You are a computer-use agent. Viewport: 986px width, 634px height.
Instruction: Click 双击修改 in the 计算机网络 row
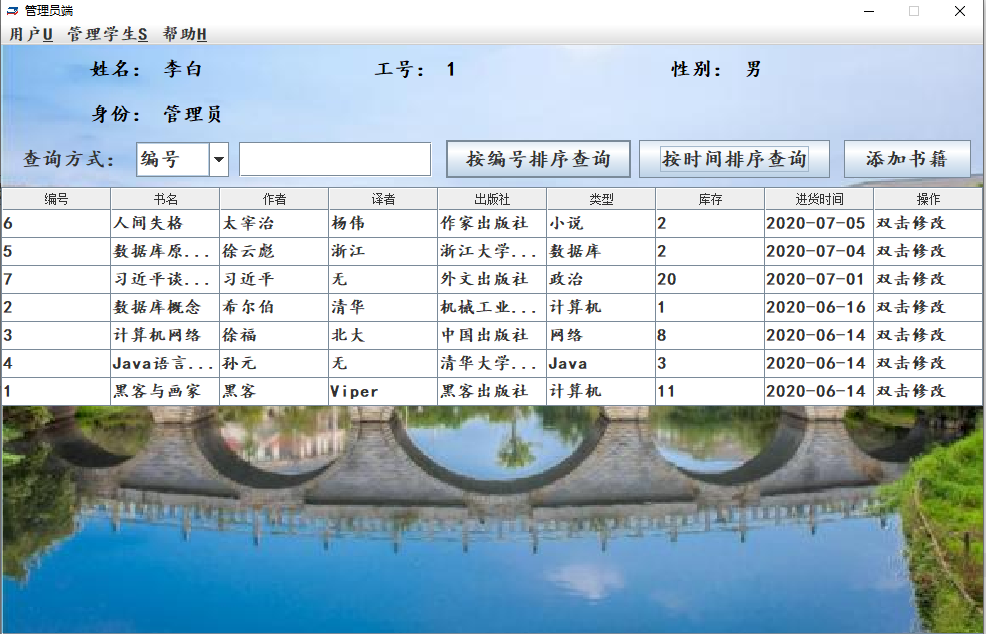click(x=928, y=335)
